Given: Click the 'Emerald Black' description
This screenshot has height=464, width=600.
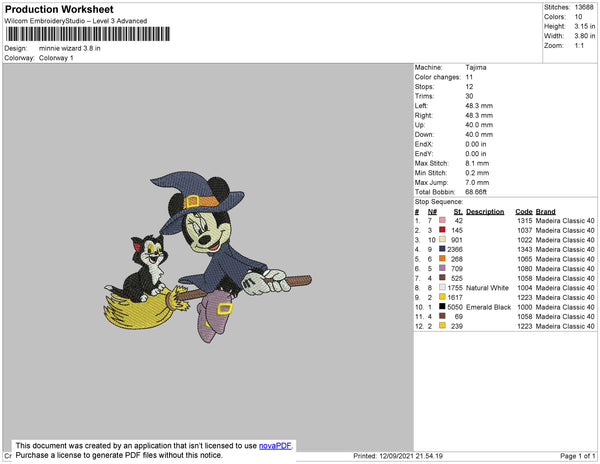Looking at the screenshot, I should 489,307.
